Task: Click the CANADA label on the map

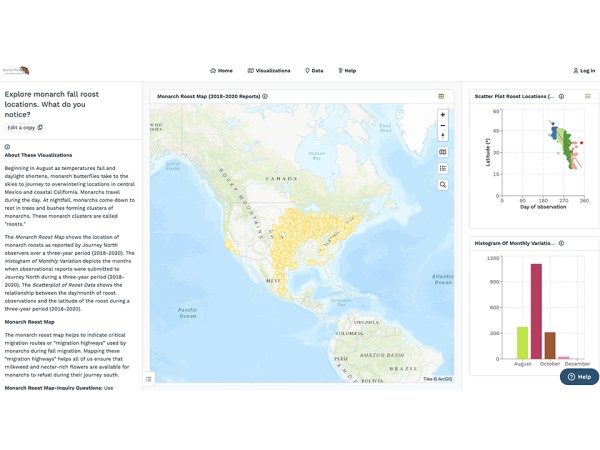Action: [281, 179]
